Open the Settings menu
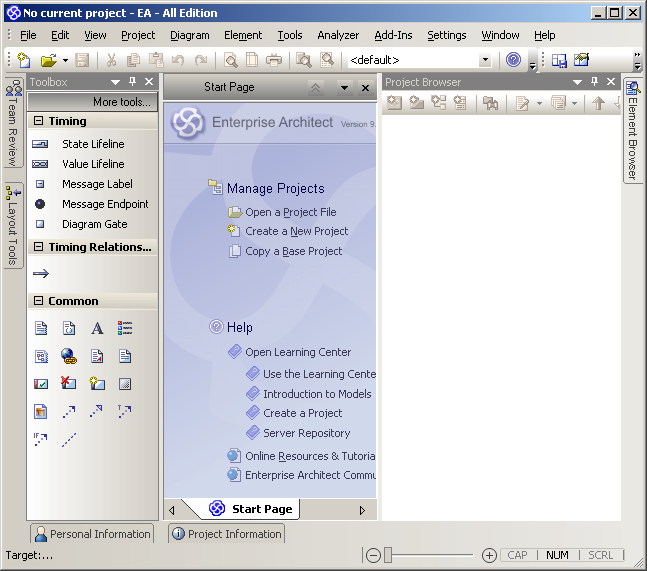This screenshot has width=647, height=571. [x=446, y=35]
